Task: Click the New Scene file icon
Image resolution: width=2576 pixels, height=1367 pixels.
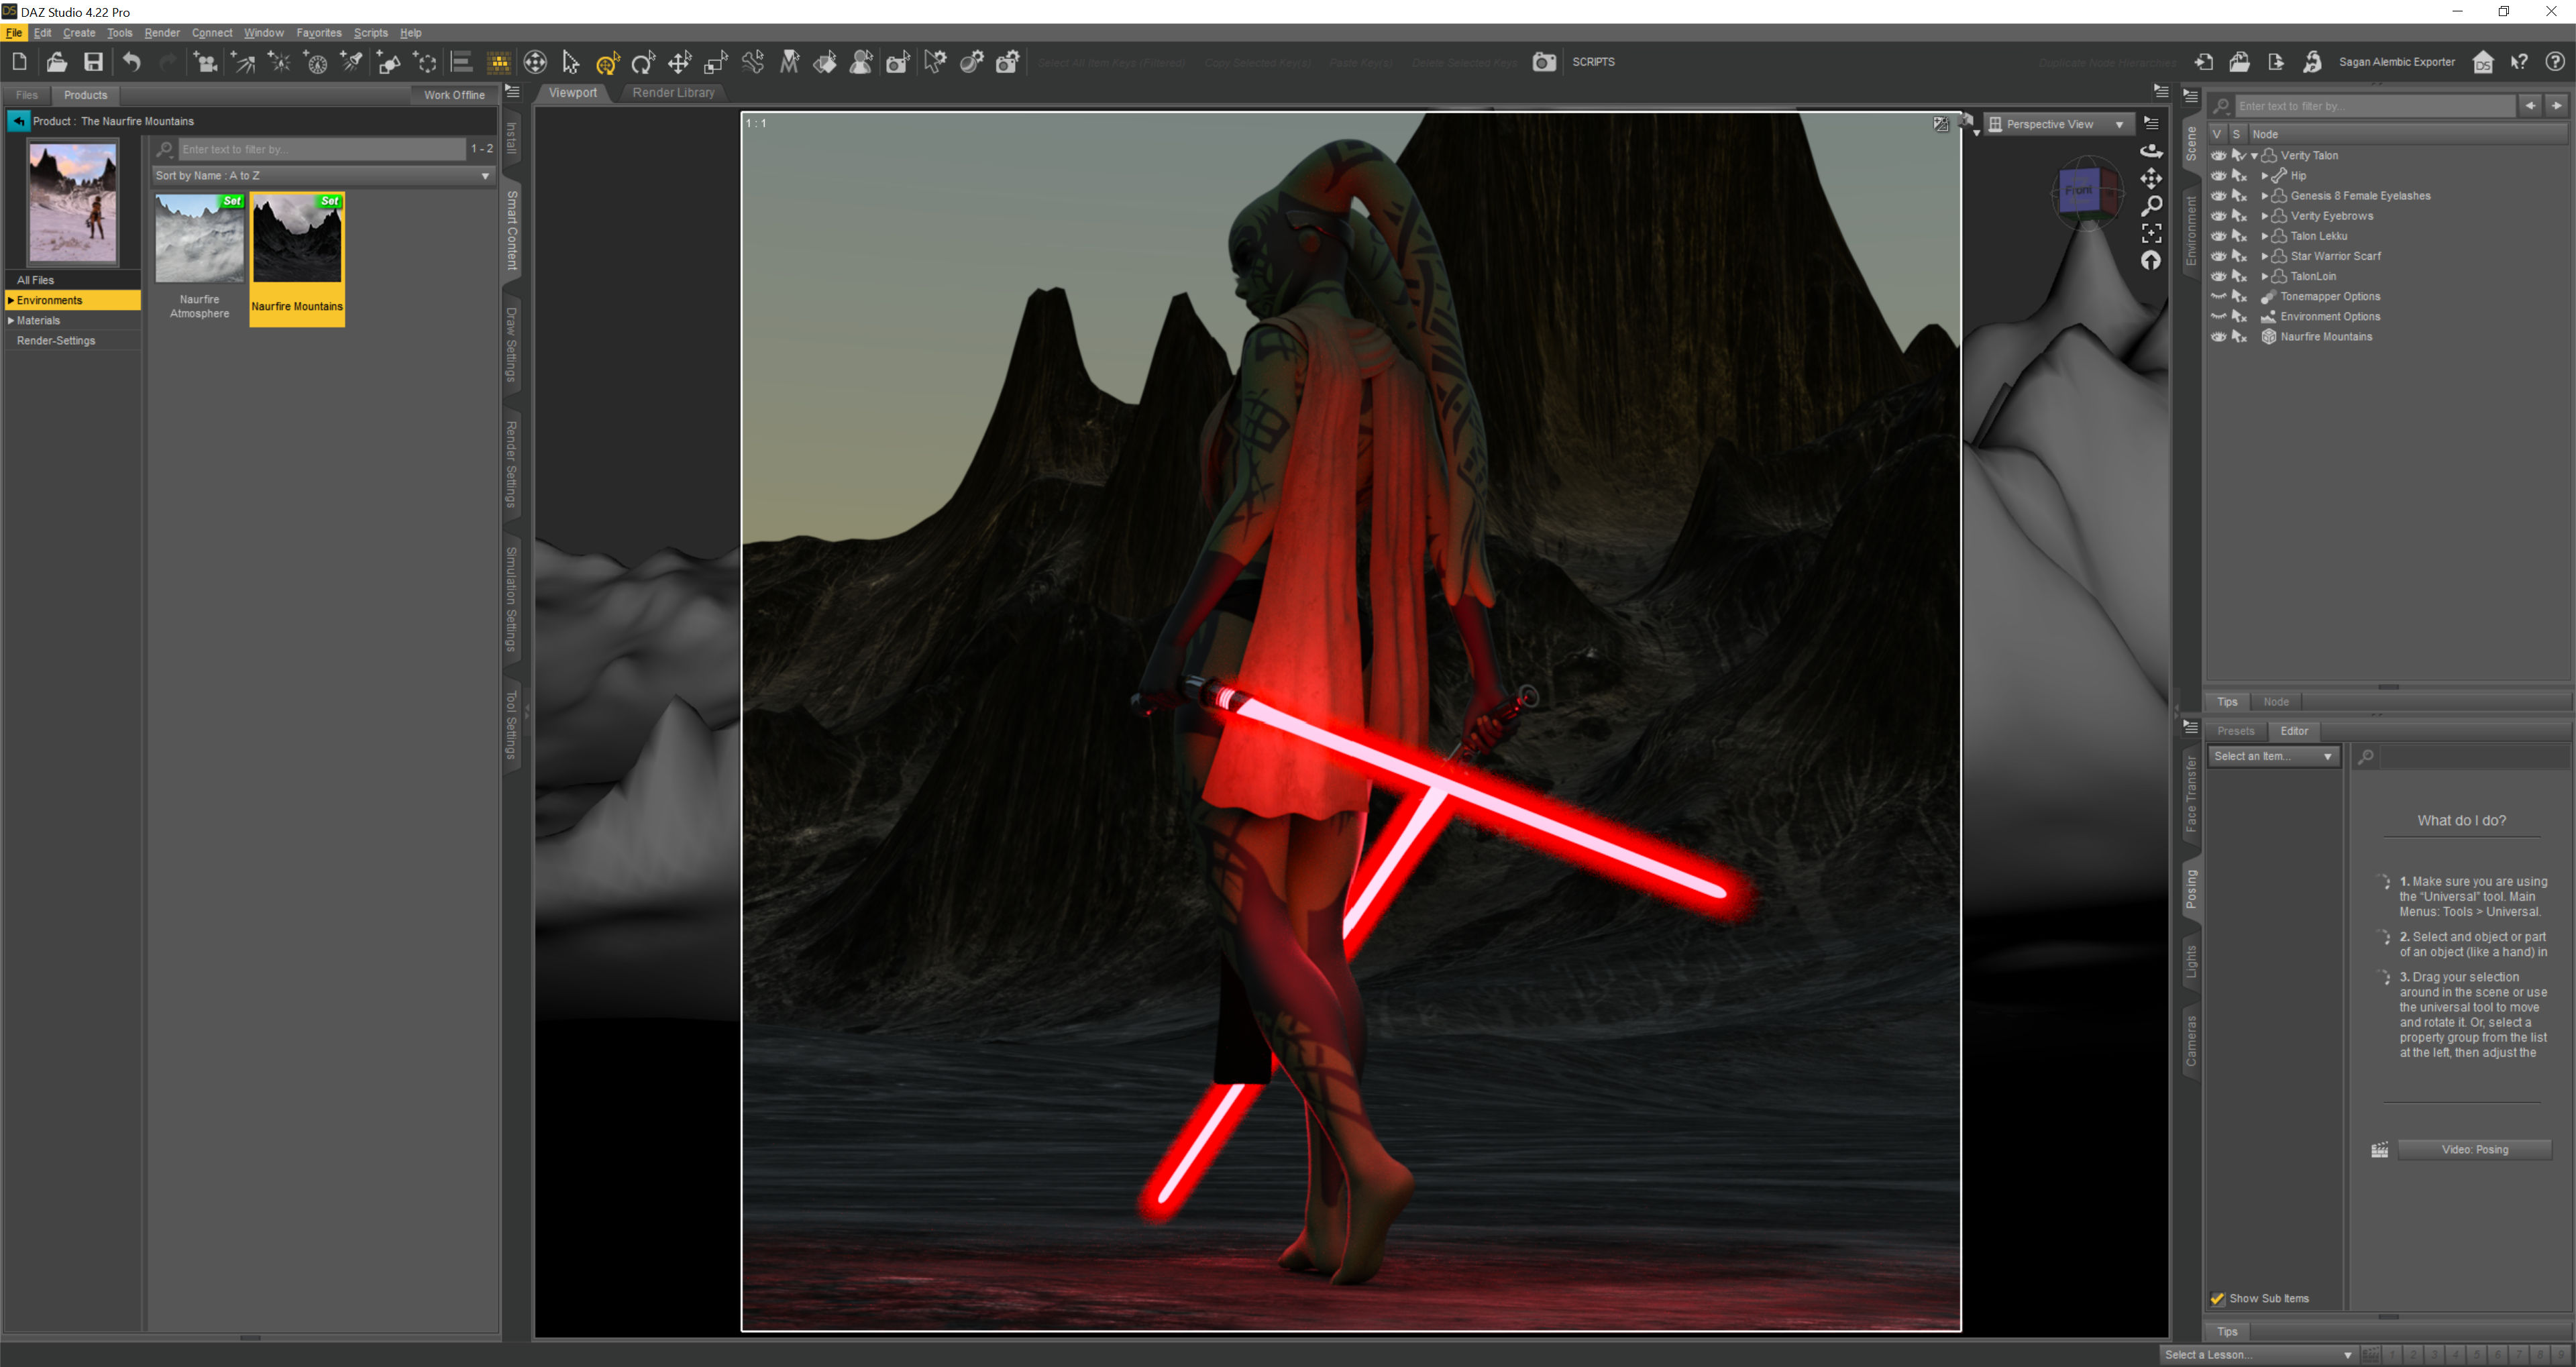Action: coord(19,62)
